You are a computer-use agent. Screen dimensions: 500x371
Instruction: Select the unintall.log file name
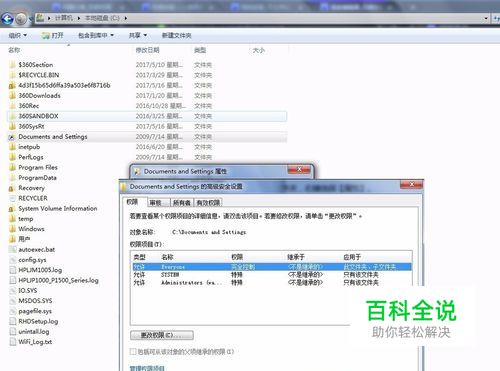point(34,332)
